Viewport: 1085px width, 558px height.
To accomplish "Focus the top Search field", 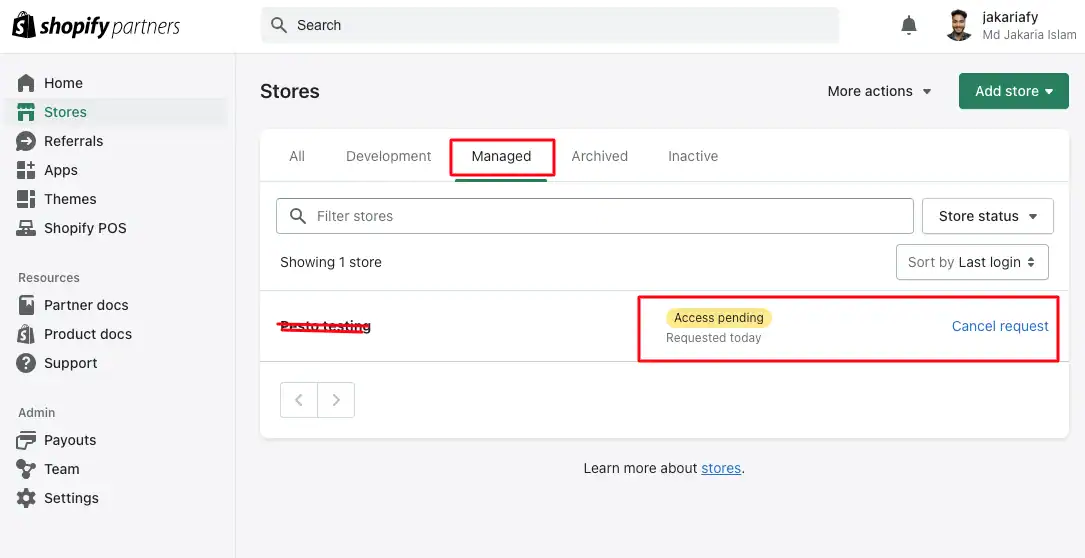I will [x=550, y=26].
